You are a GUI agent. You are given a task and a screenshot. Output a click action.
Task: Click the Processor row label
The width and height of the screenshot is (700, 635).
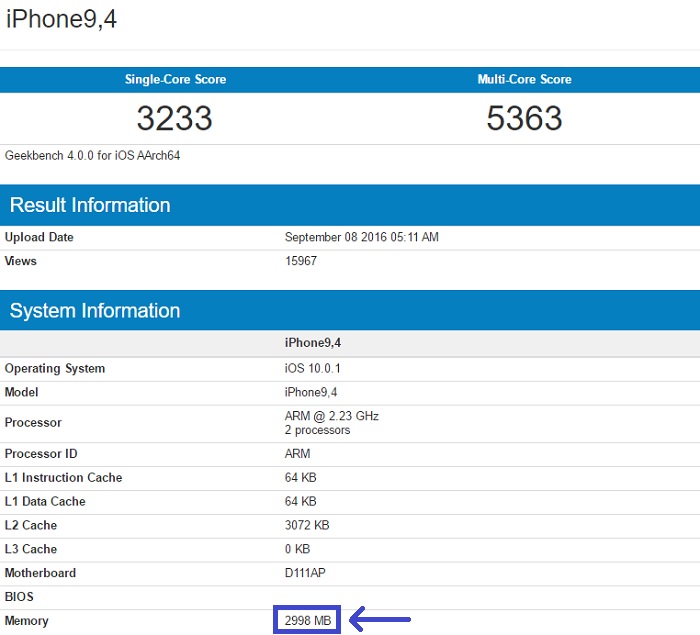(33, 422)
